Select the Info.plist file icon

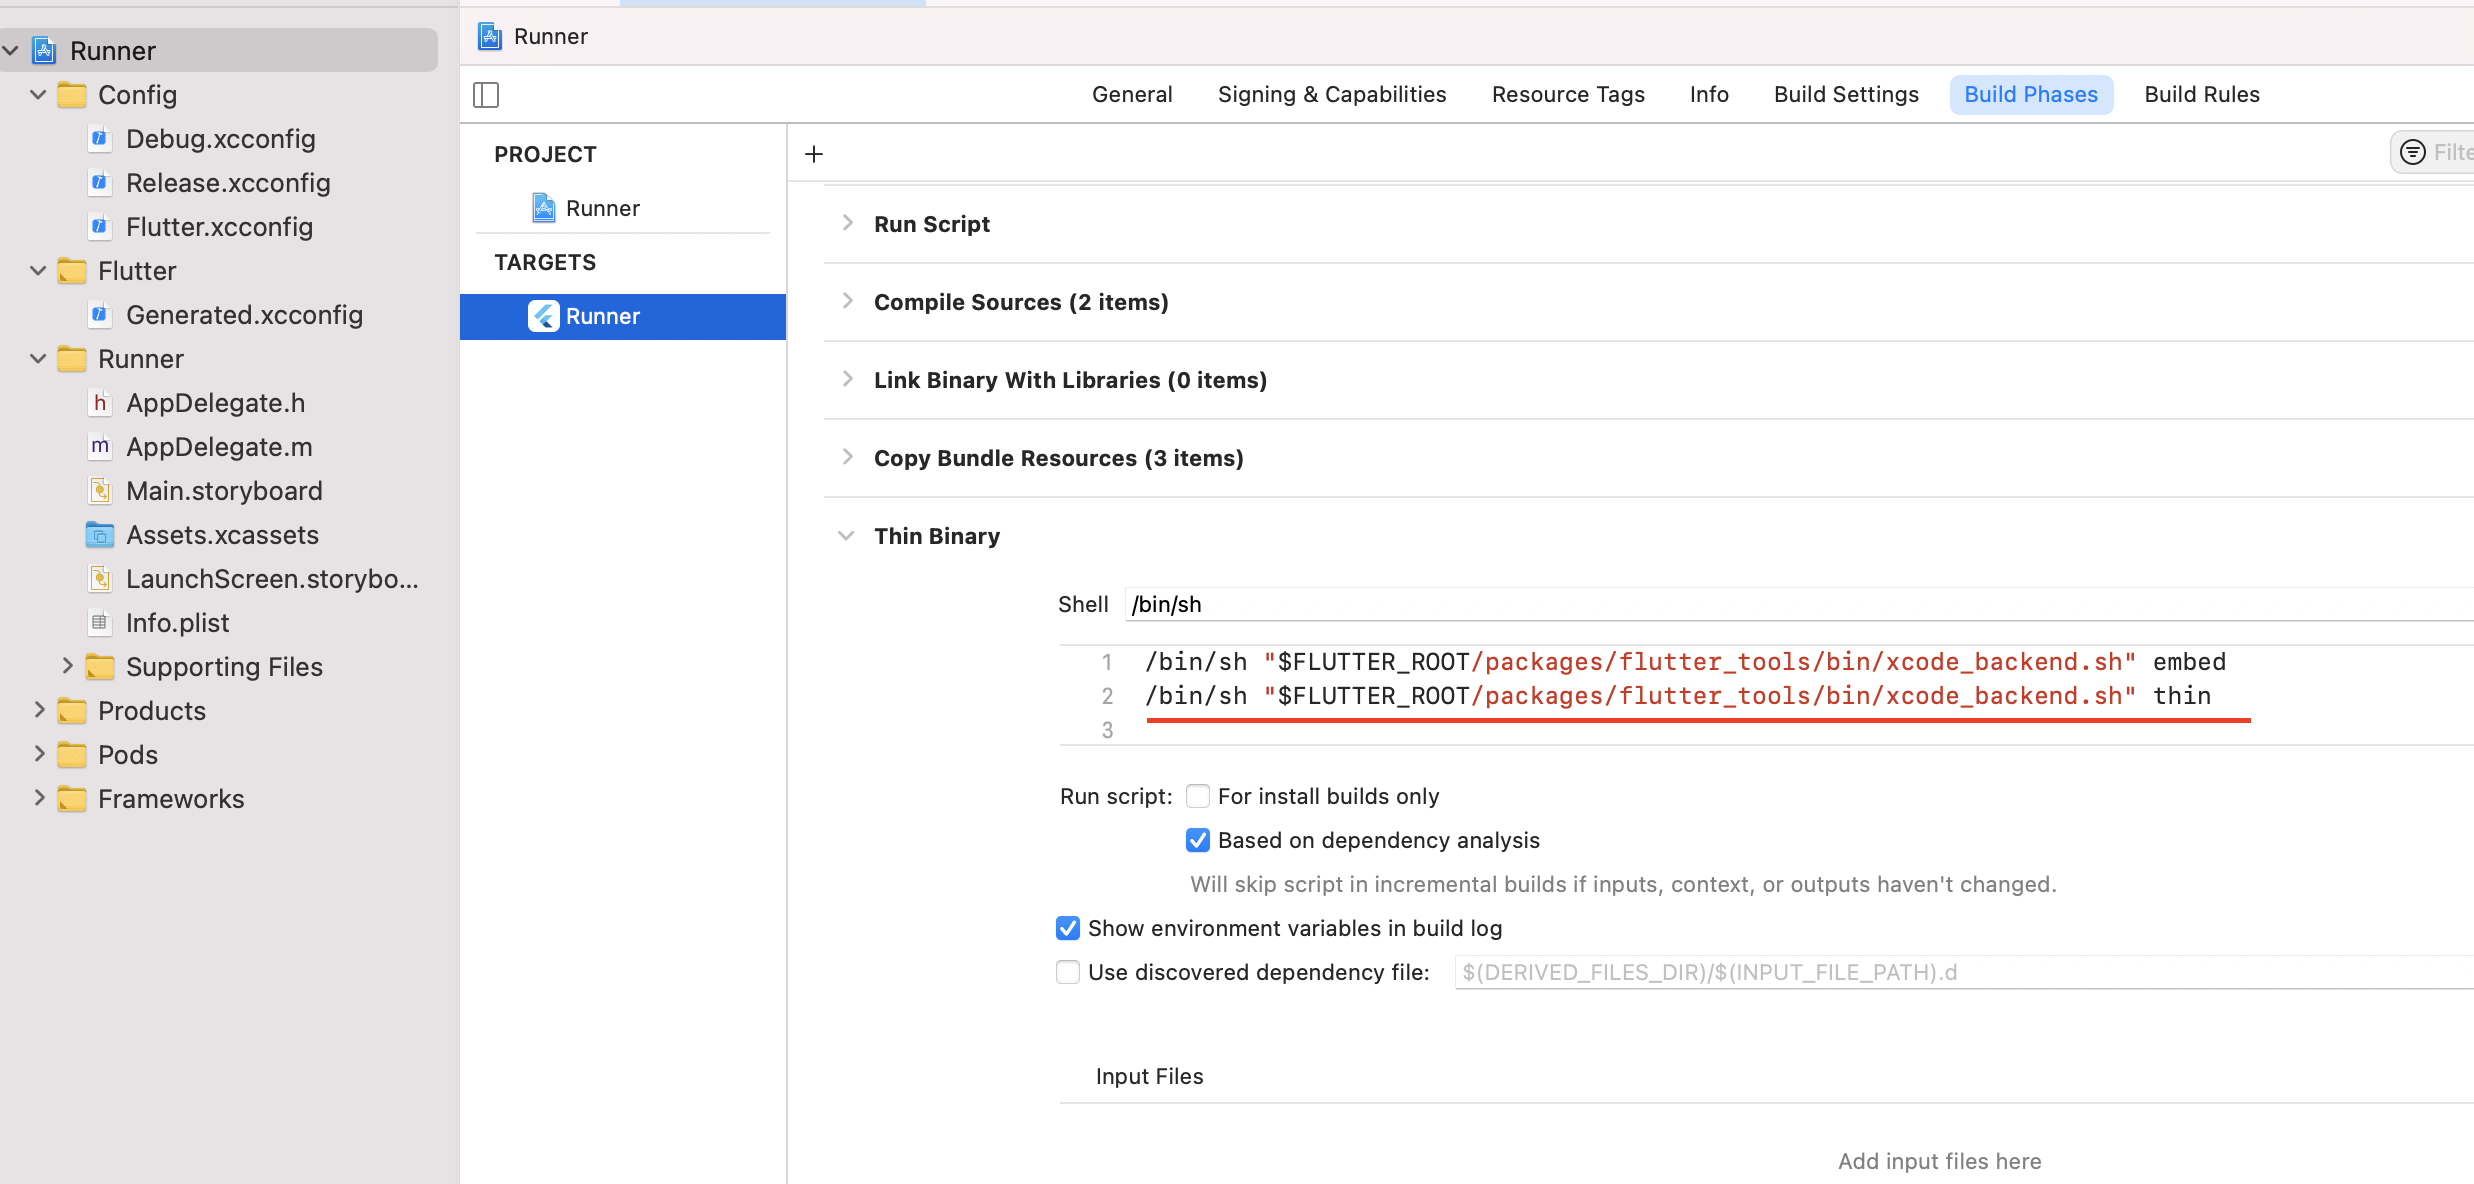click(99, 623)
